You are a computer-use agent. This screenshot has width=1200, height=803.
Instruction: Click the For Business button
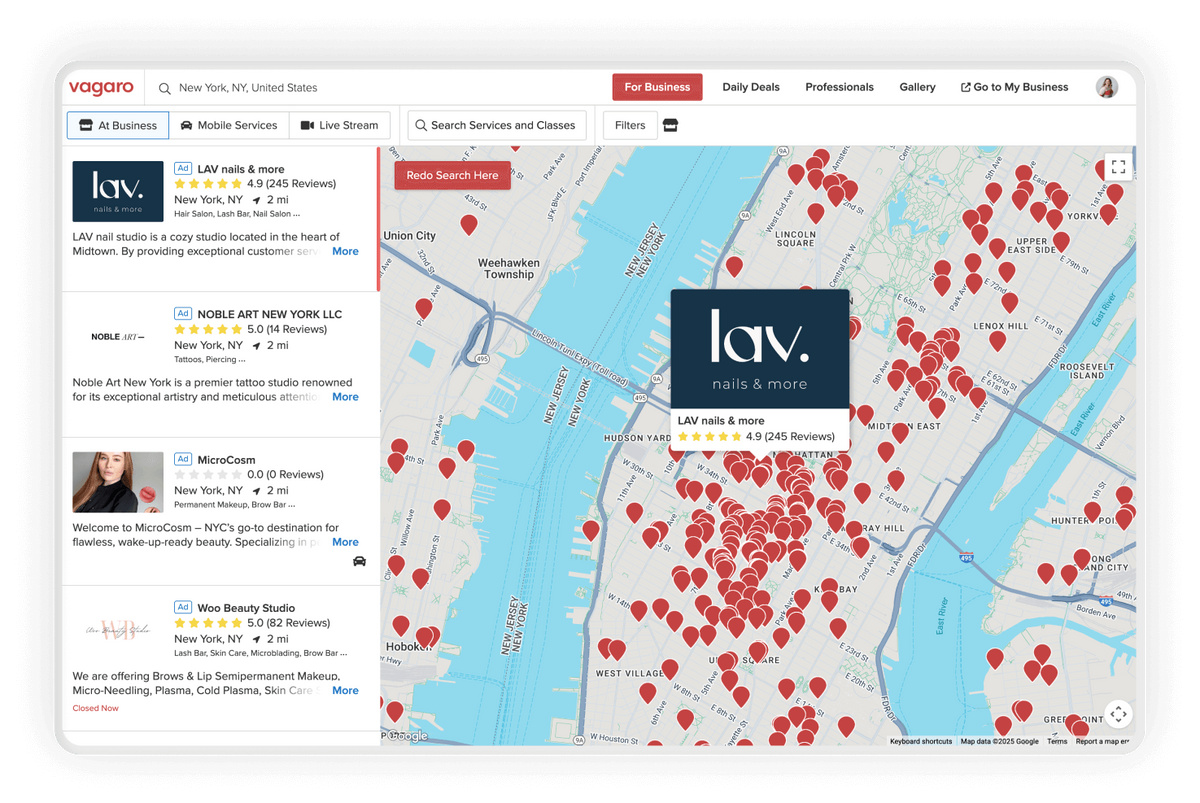[x=657, y=87]
